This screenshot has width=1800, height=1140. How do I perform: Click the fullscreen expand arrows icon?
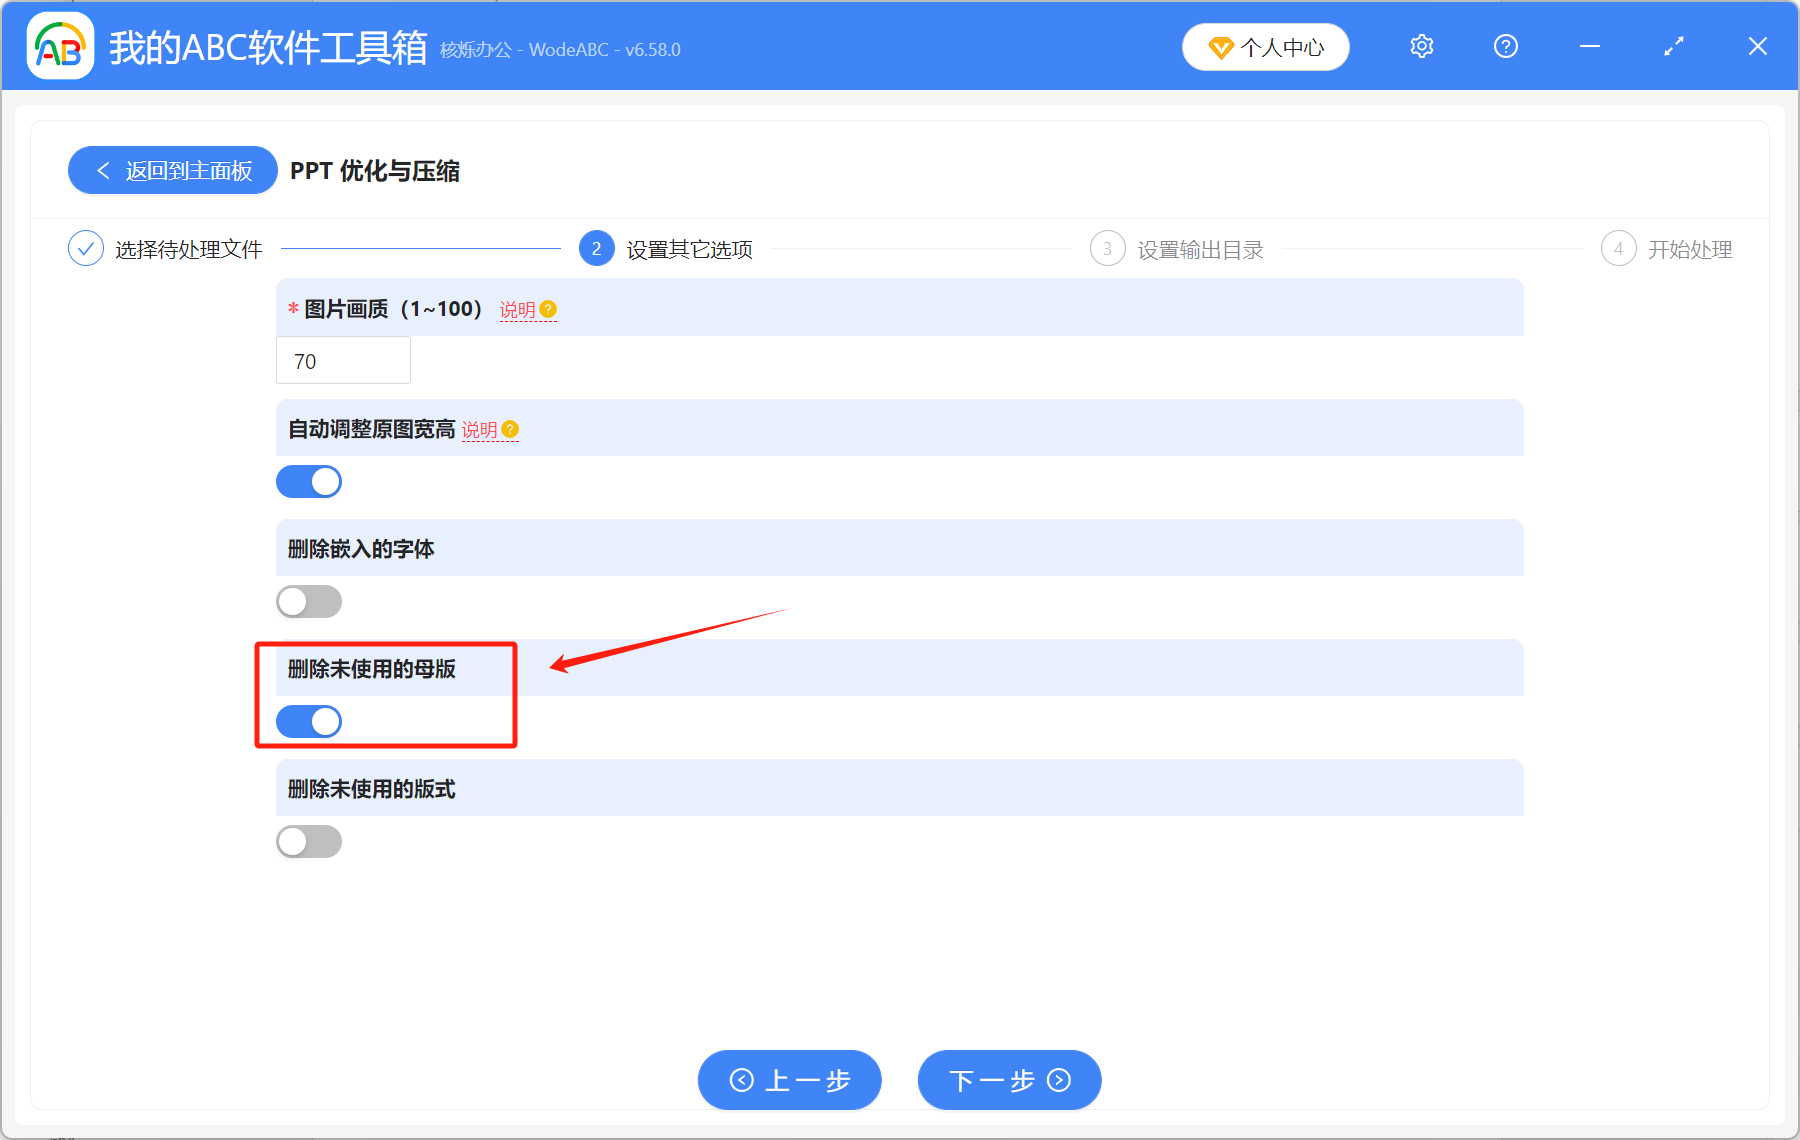(1672, 46)
